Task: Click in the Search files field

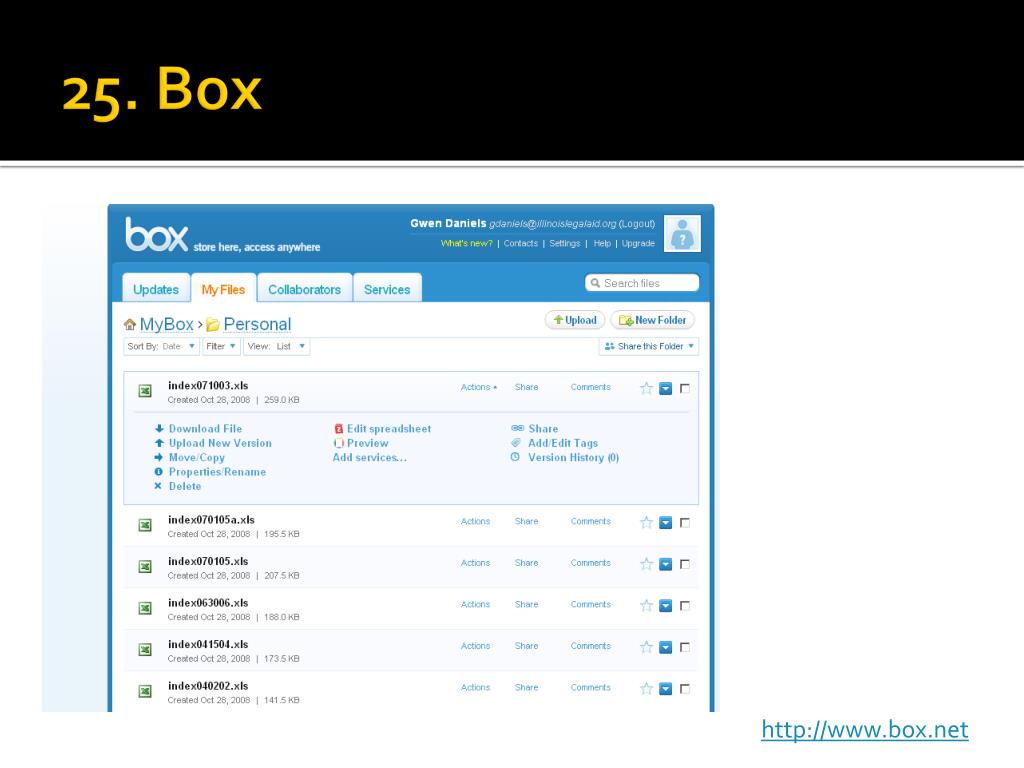Action: click(642, 283)
